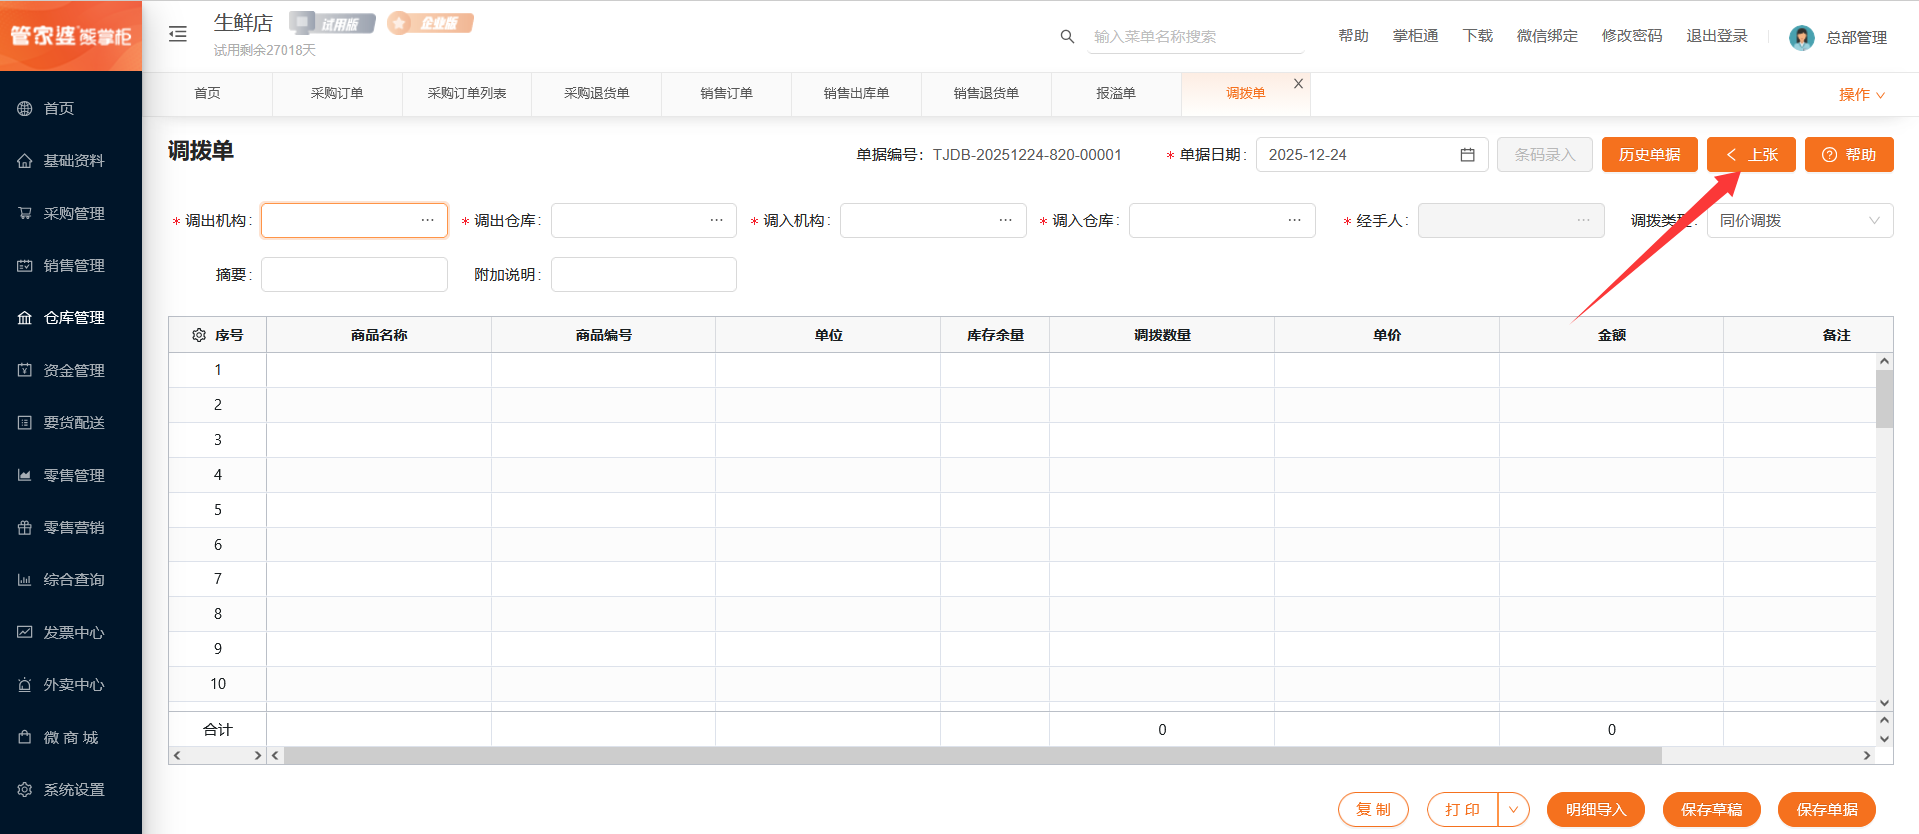Switch to the 销售订单 tab
The image size is (1919, 834).
(x=726, y=94)
